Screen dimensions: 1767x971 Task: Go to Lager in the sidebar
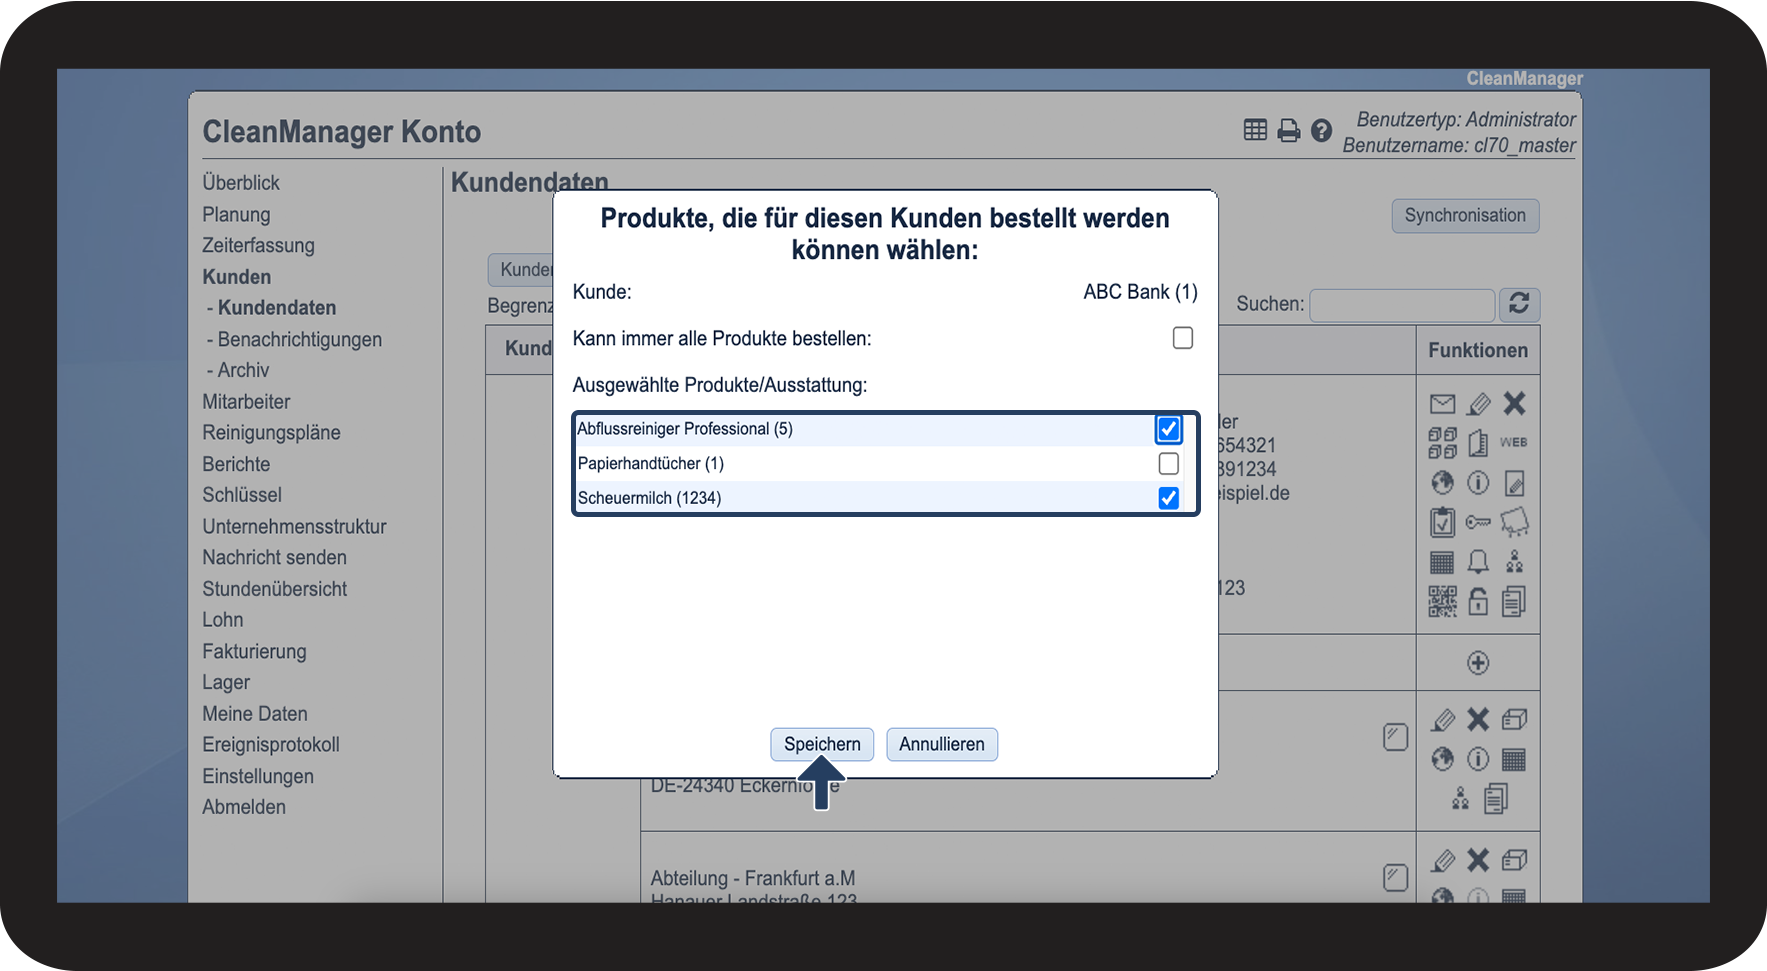(226, 682)
